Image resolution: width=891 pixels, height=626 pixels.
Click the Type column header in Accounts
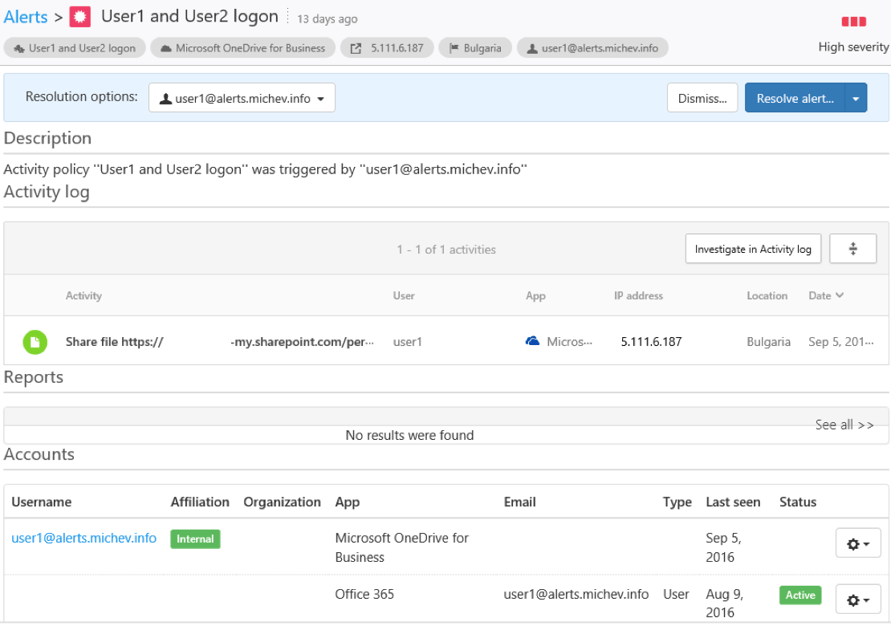[677, 502]
